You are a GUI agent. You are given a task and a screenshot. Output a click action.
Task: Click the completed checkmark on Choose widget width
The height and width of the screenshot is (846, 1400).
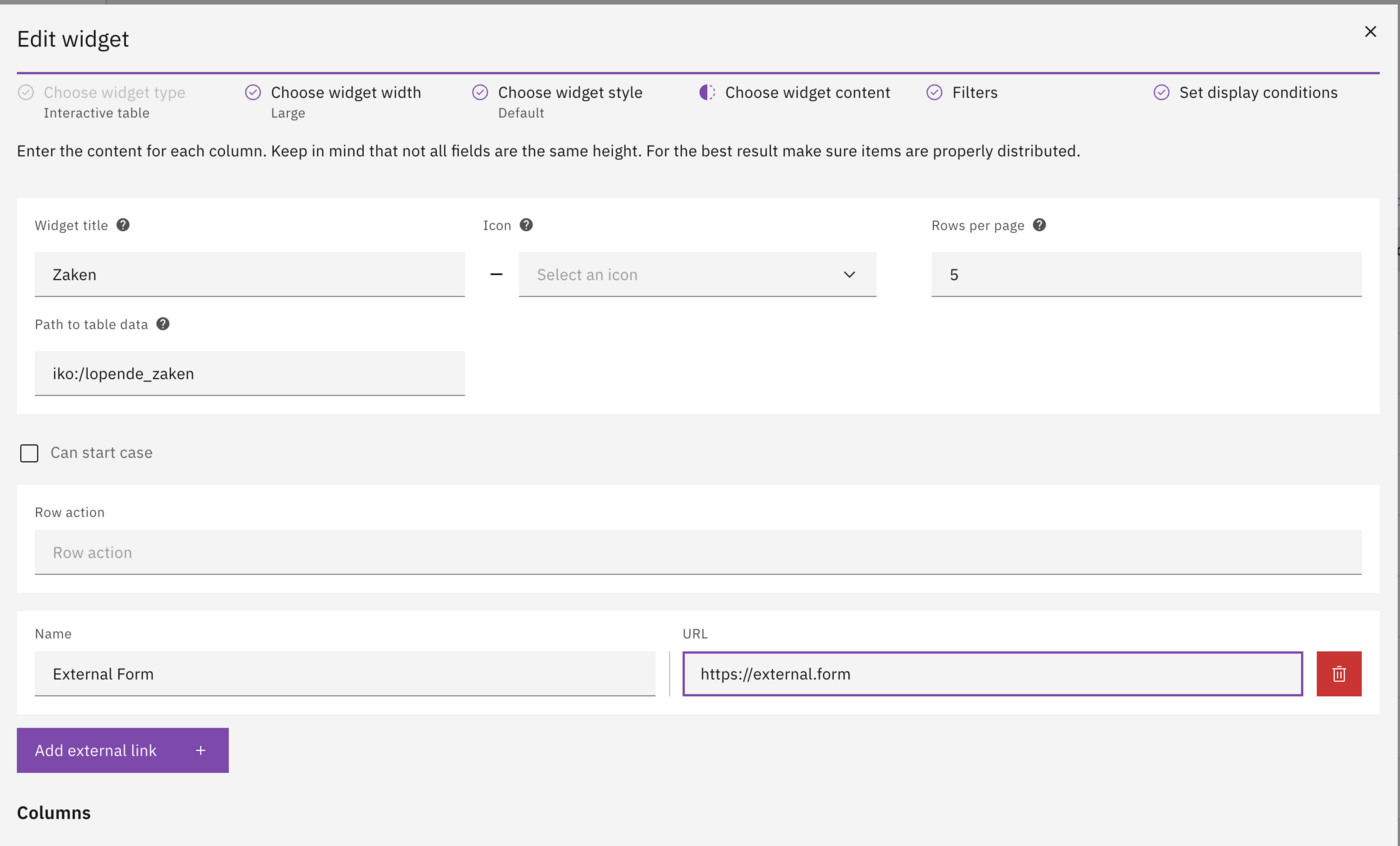tap(253, 92)
